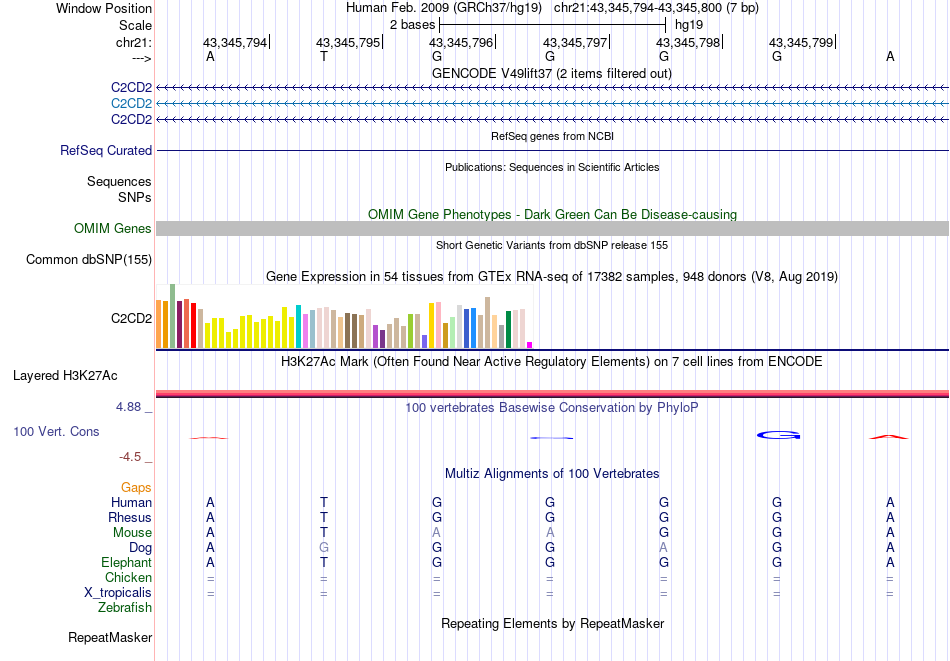Click the RepeatMasker track label
This screenshot has width=950, height=661.
[x=110, y=637]
